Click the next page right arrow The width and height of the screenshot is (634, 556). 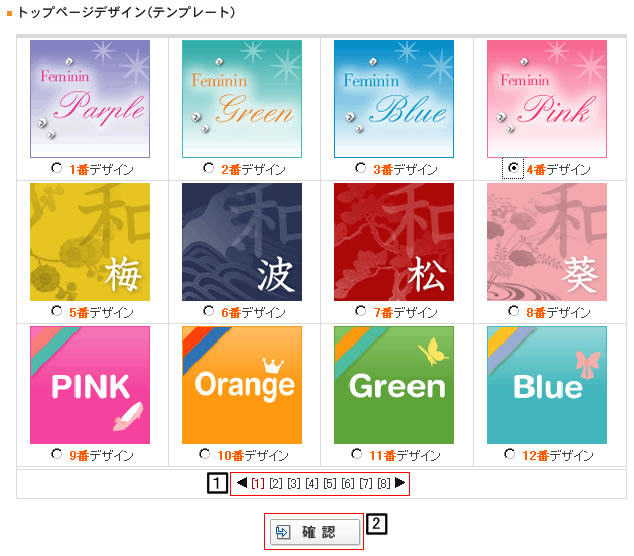[x=400, y=482]
